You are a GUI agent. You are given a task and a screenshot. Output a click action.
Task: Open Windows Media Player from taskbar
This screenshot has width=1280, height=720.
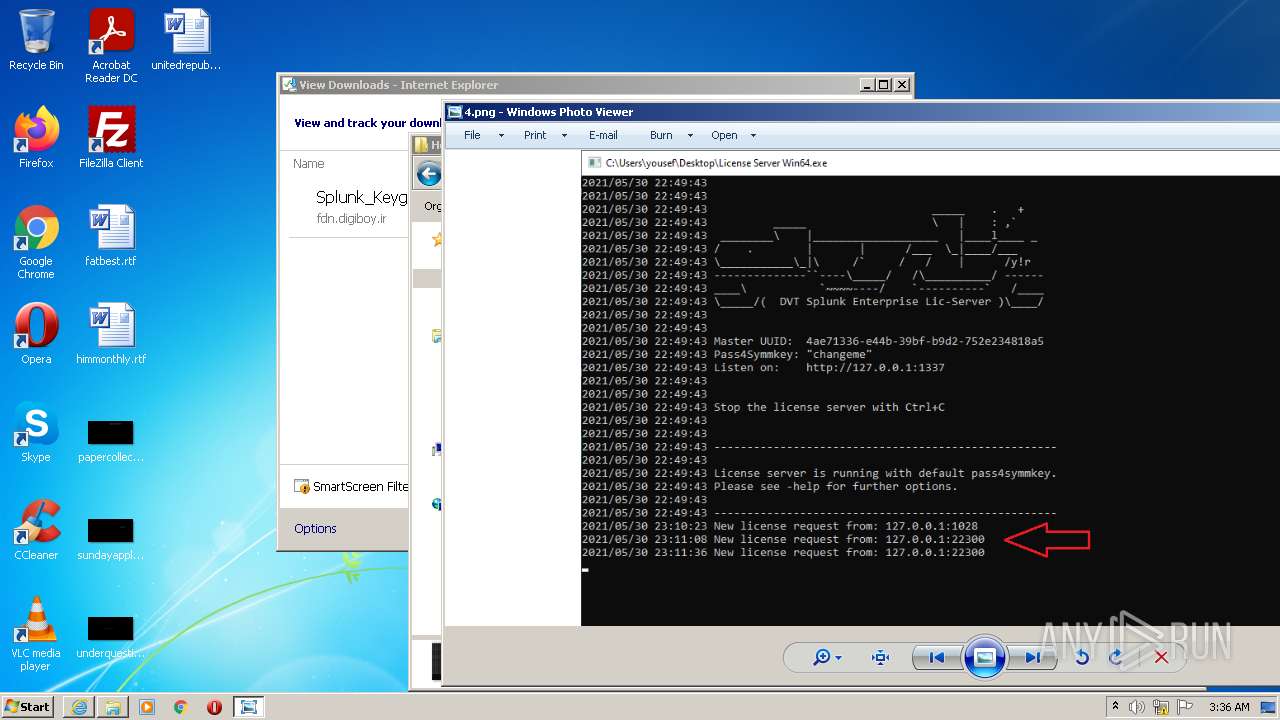click(x=147, y=707)
